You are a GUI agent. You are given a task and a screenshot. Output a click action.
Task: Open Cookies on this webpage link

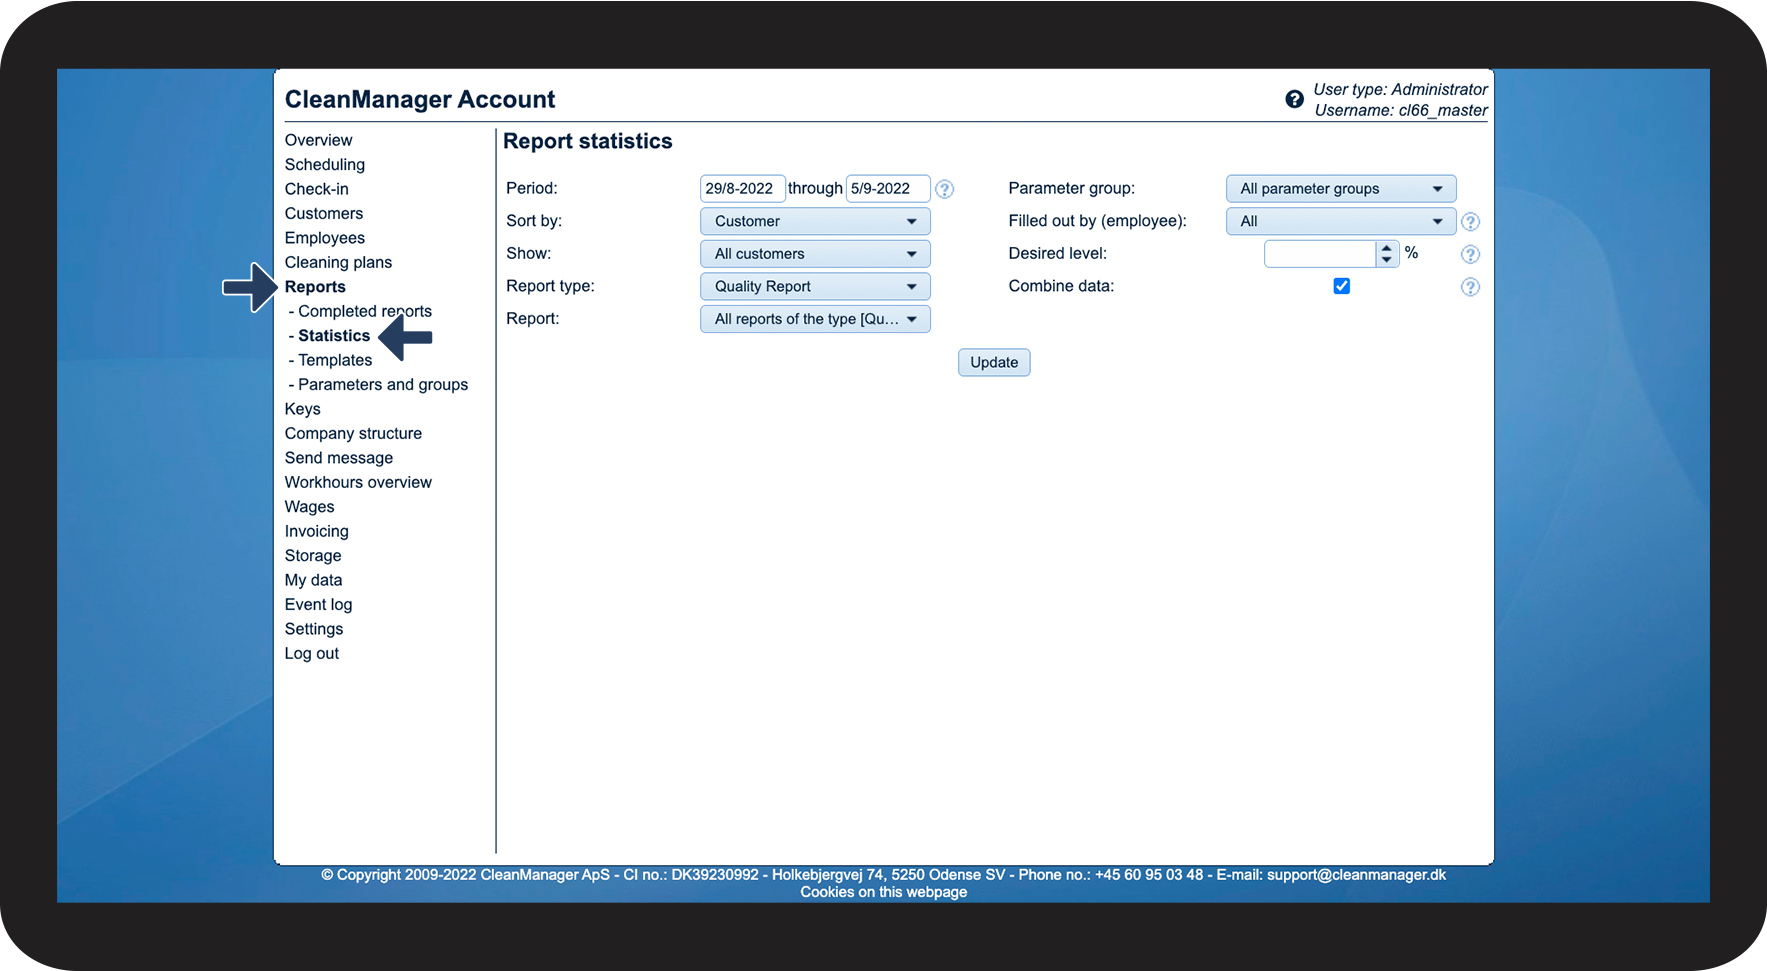click(x=884, y=892)
